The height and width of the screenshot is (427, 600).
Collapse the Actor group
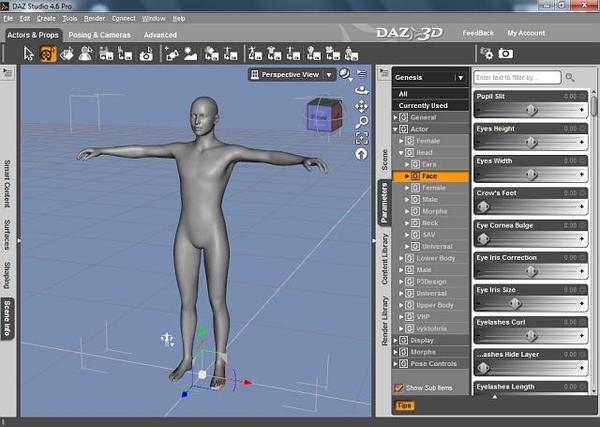[395, 129]
